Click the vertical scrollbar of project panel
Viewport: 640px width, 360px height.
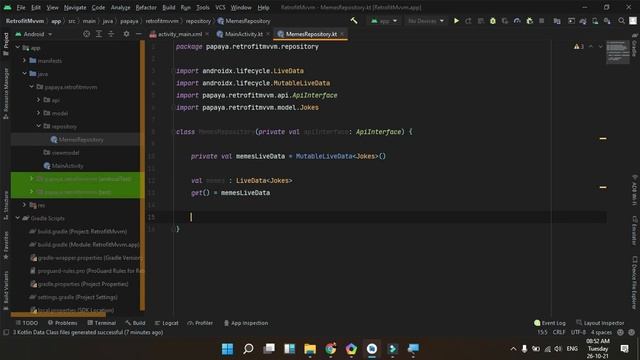click(x=142, y=176)
